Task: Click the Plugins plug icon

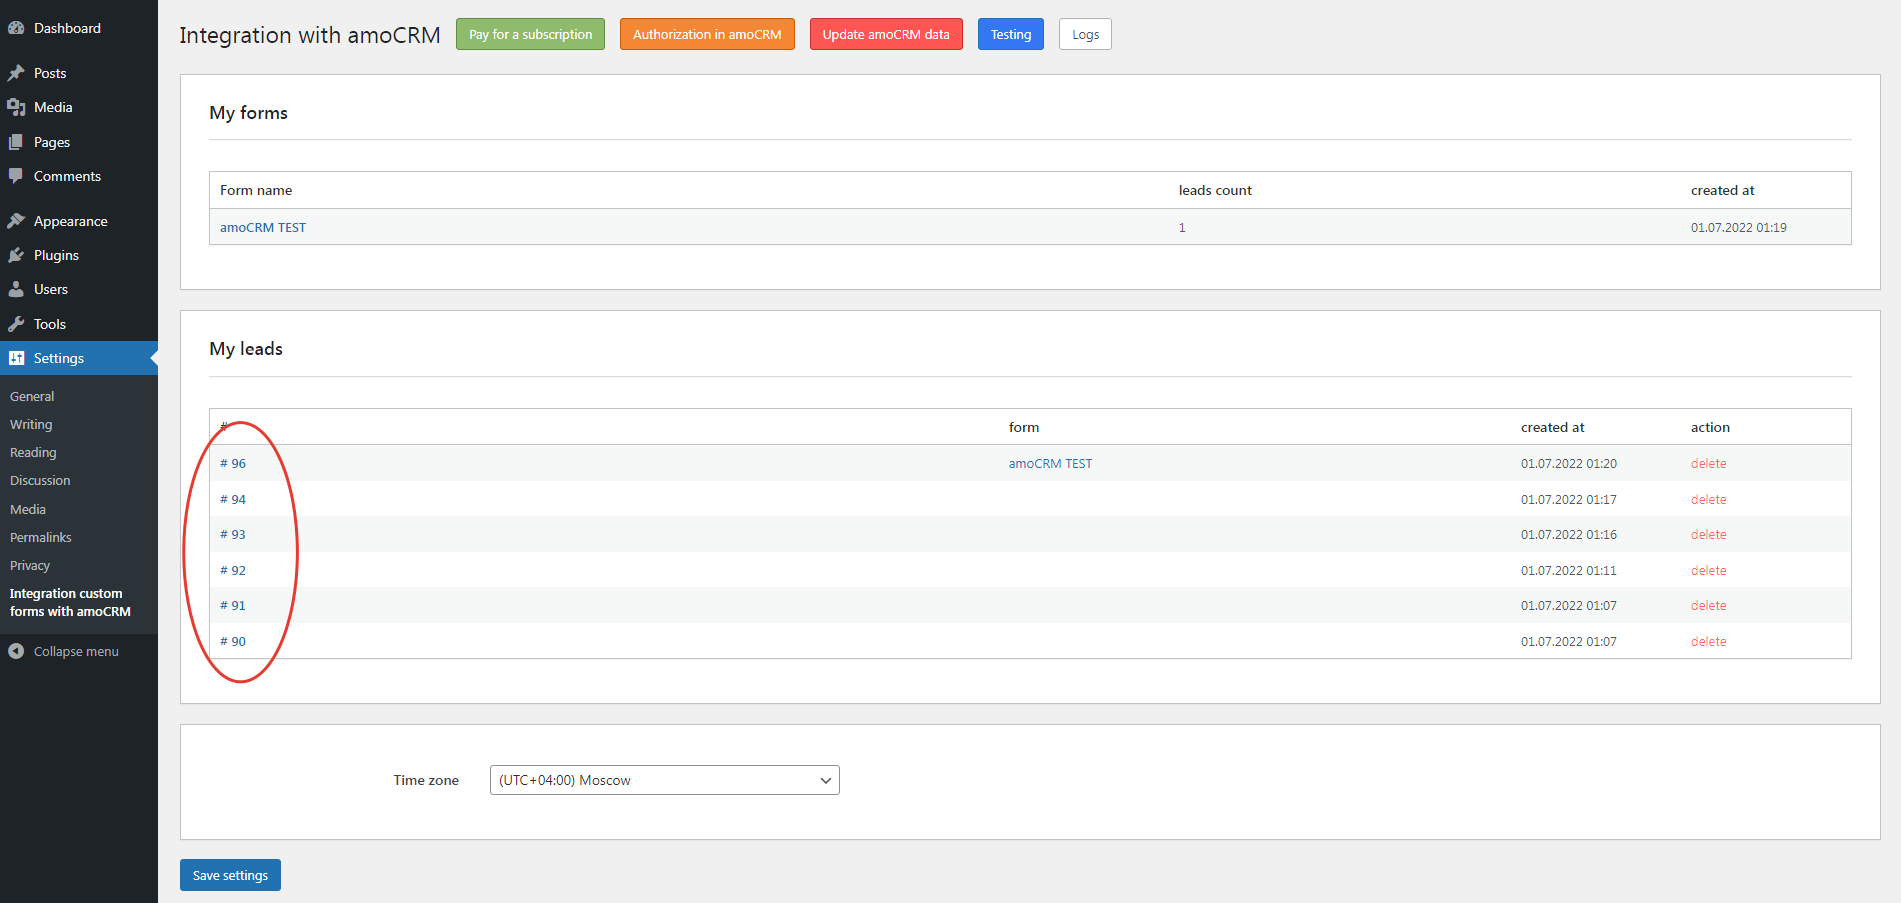Action: 16,255
